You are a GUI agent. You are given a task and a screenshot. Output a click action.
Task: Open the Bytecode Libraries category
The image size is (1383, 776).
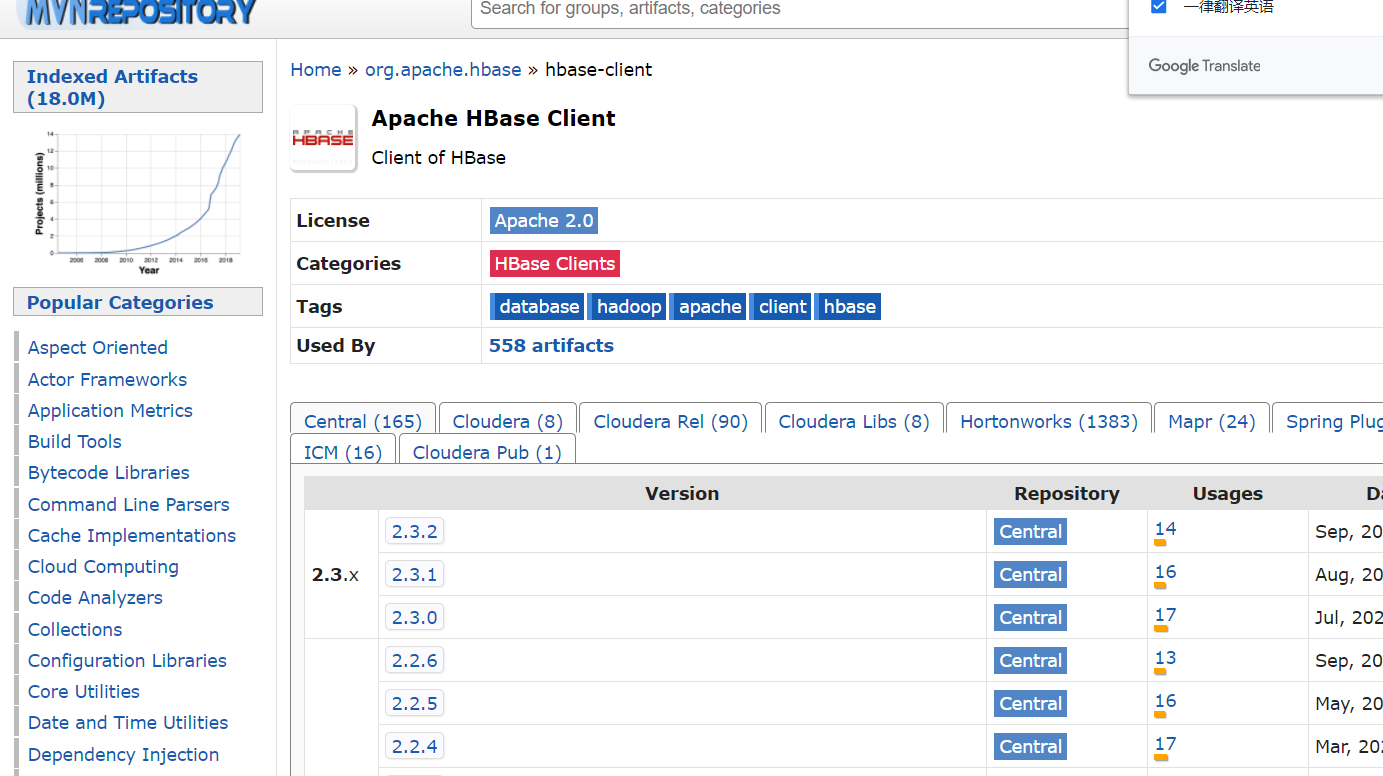coord(109,472)
